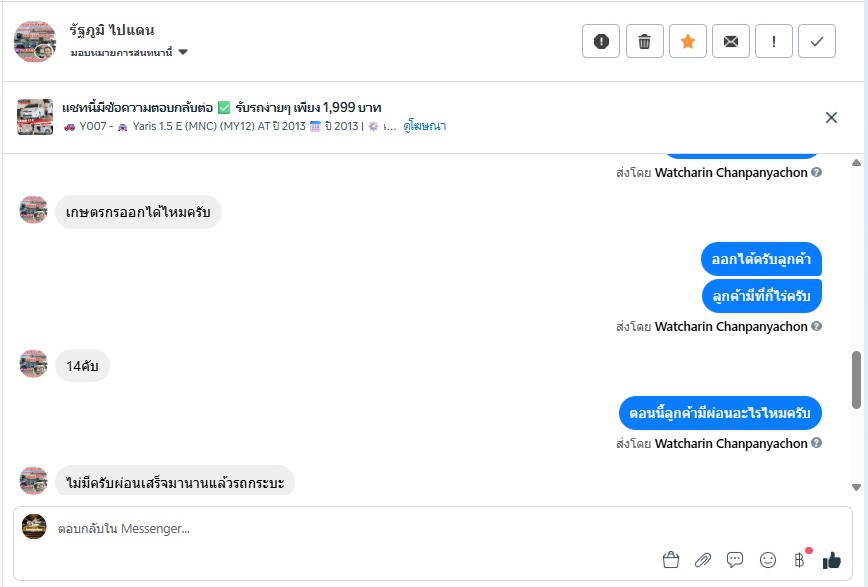868x587 pixels.
Task: Attach a file with paperclip icon
Action: coord(703,560)
